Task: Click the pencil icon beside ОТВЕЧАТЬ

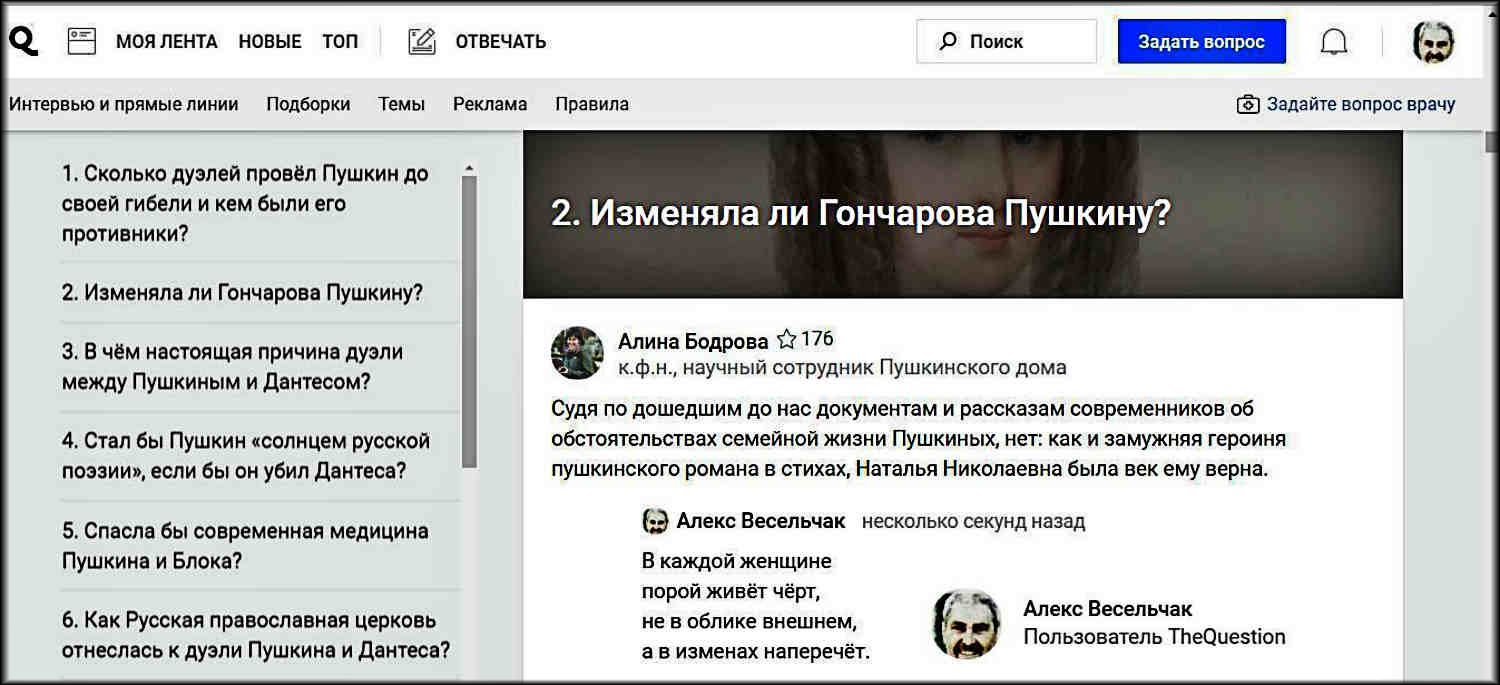Action: point(422,41)
